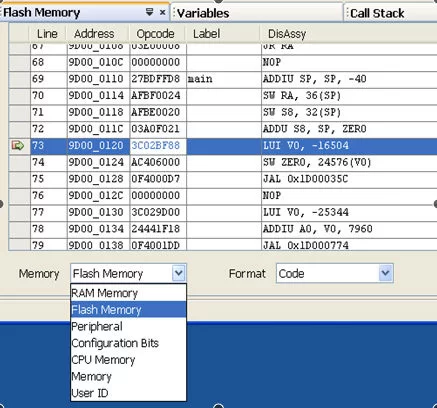Close the Flash Memory tab
Screen dimensions: 437x408
pyautogui.click(x=162, y=13)
